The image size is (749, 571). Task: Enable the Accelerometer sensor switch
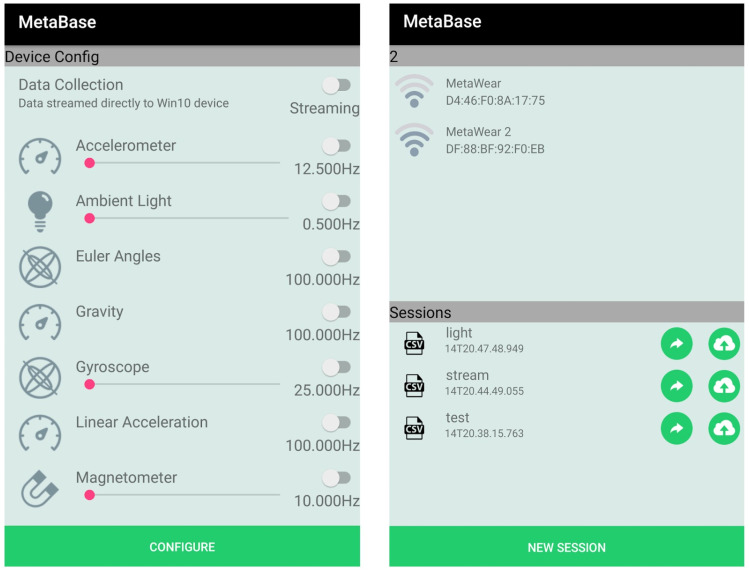337,146
